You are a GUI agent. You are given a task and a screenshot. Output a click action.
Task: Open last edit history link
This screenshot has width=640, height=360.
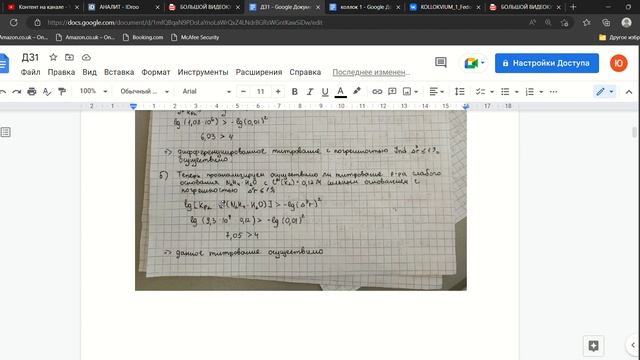(x=371, y=72)
